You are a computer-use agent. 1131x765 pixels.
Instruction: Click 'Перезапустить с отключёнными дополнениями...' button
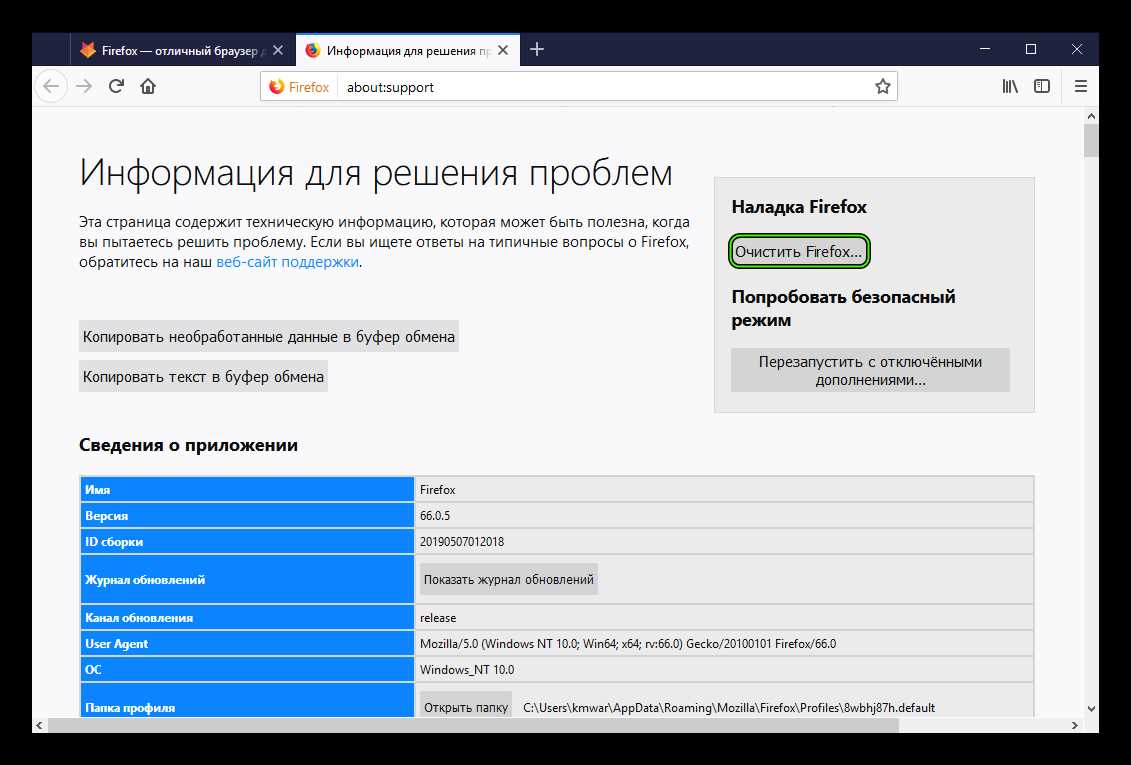870,371
